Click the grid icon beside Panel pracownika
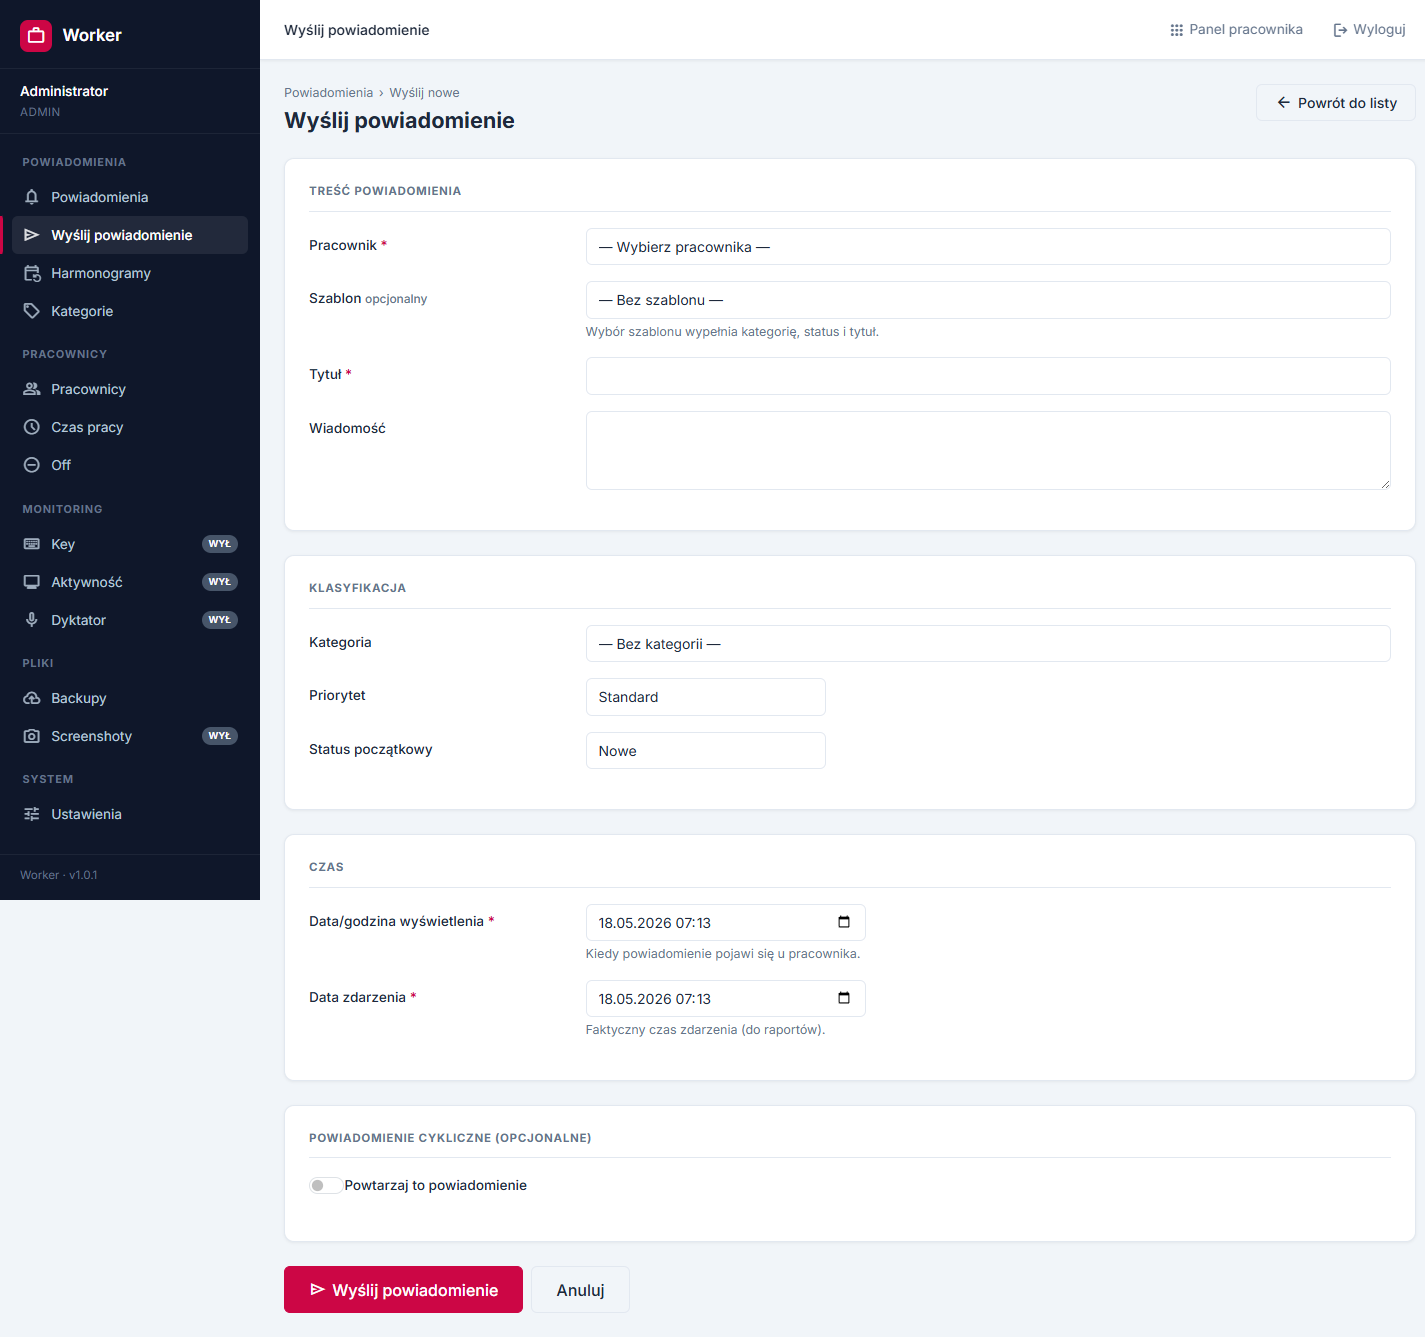This screenshot has height=1337, width=1425. click(x=1176, y=30)
